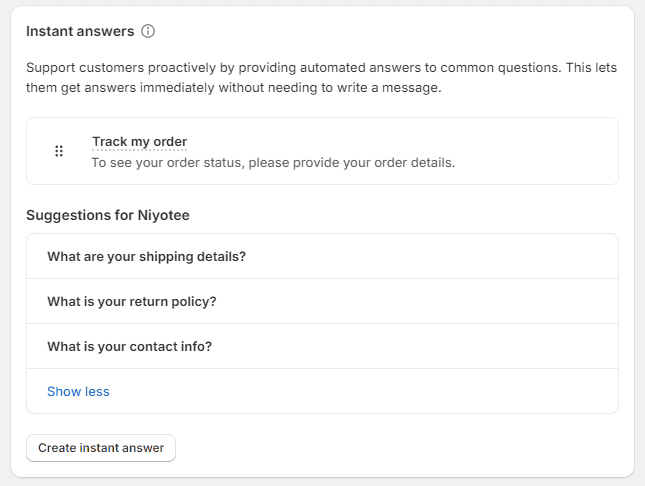Click the words without needing to write a message
Viewport: 645px width, 486px height.
tap(330, 88)
